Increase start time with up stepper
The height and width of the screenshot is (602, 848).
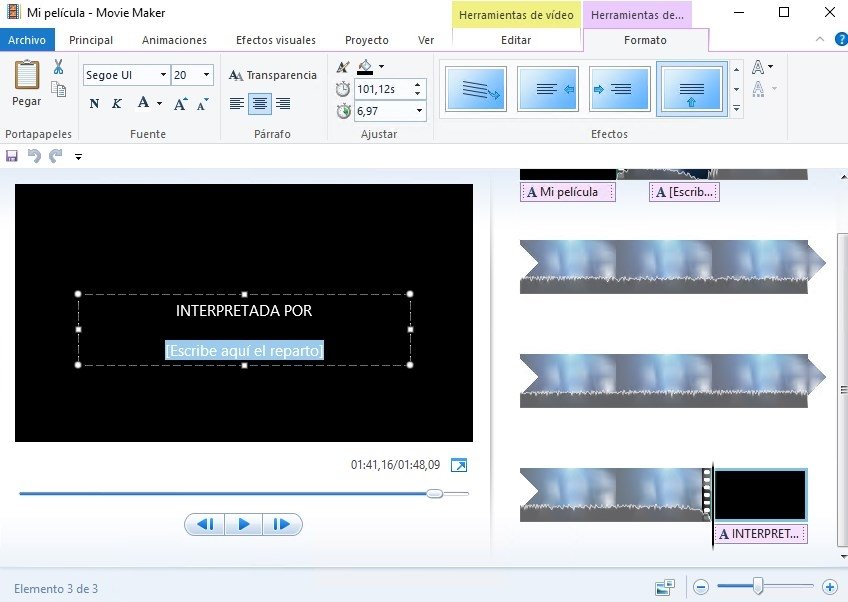[418, 85]
